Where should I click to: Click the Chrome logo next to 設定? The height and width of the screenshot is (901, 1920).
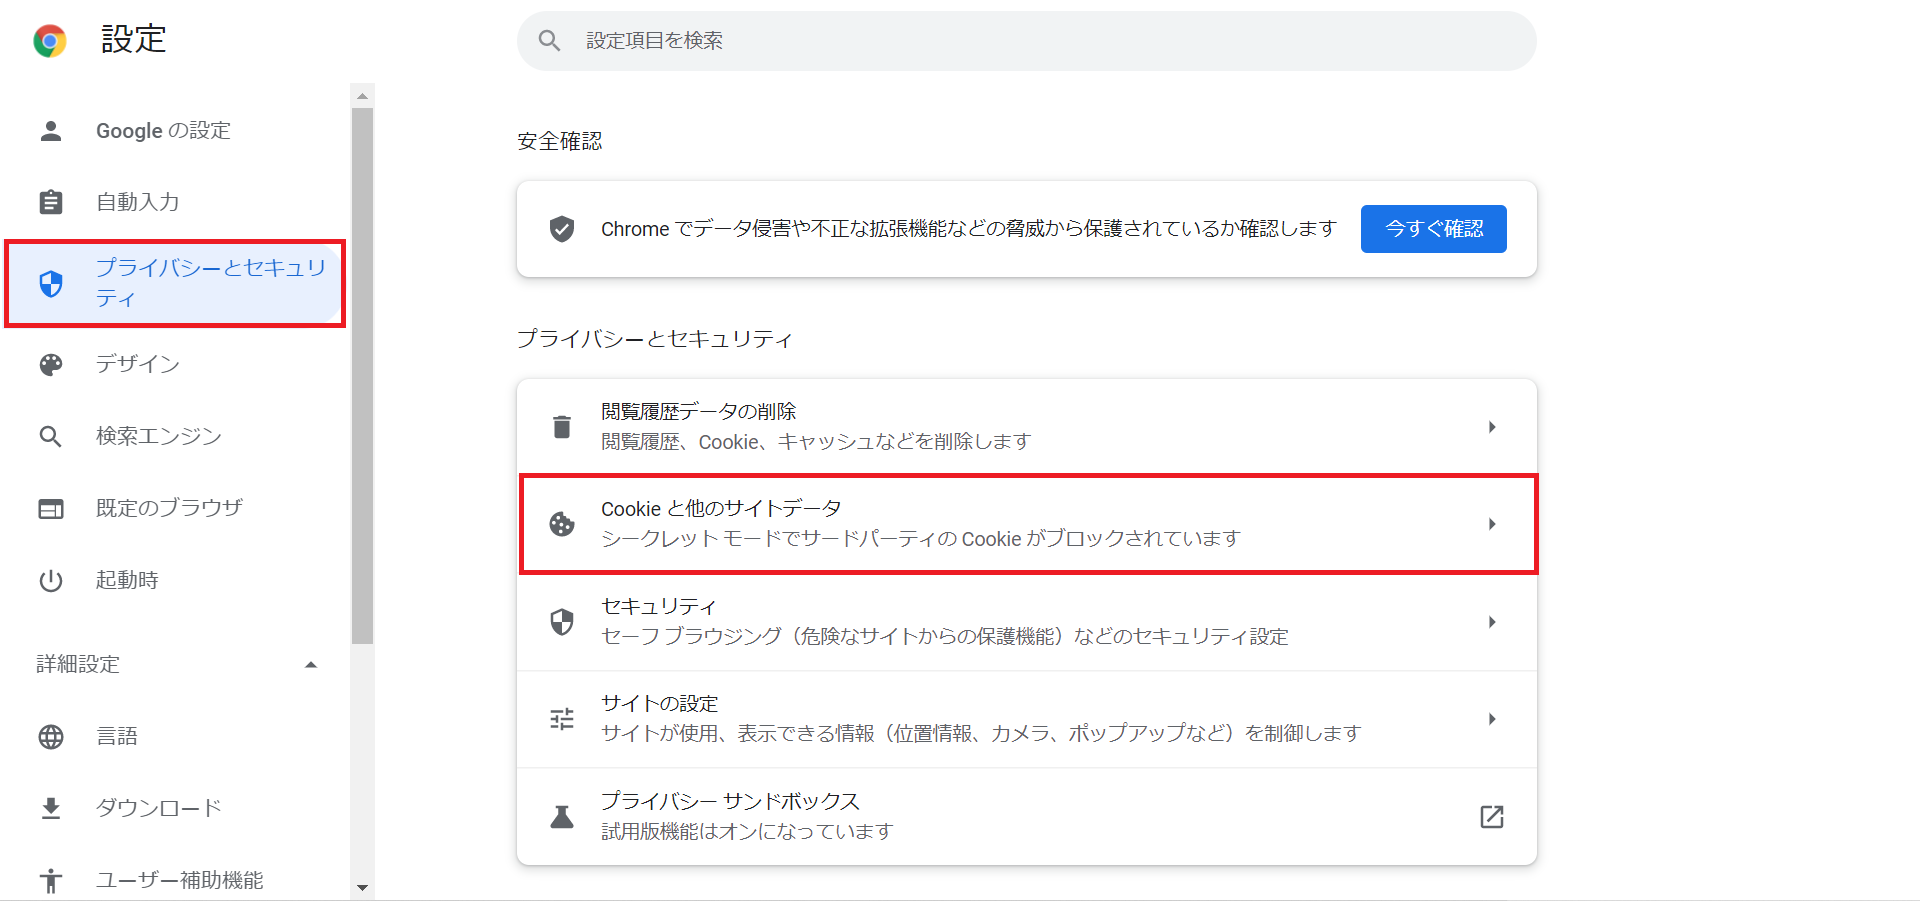(x=49, y=40)
